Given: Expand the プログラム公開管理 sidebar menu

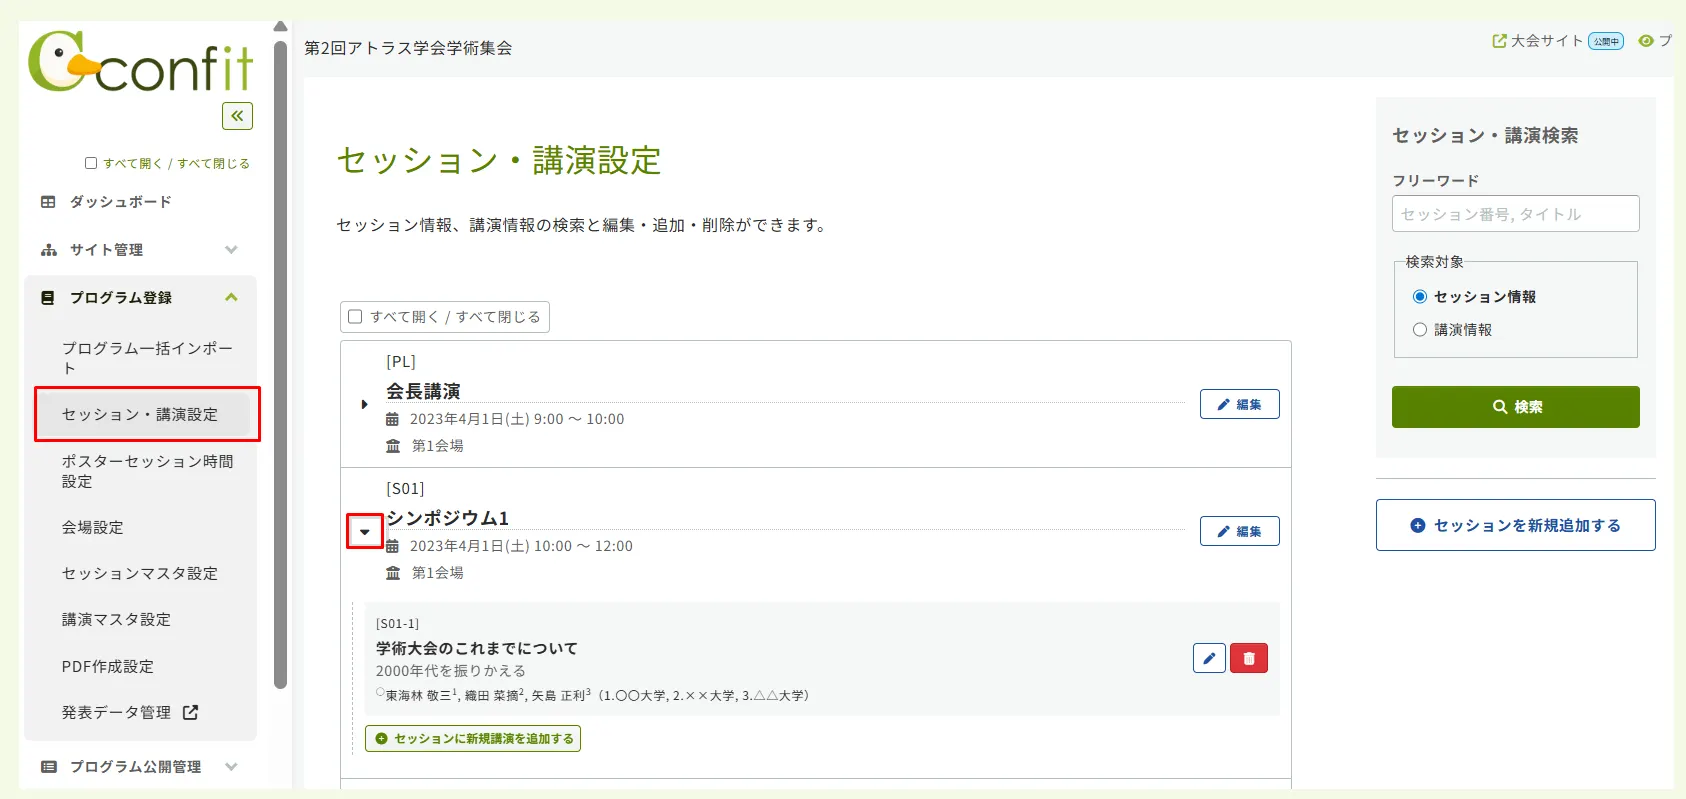Looking at the screenshot, I should (140, 767).
